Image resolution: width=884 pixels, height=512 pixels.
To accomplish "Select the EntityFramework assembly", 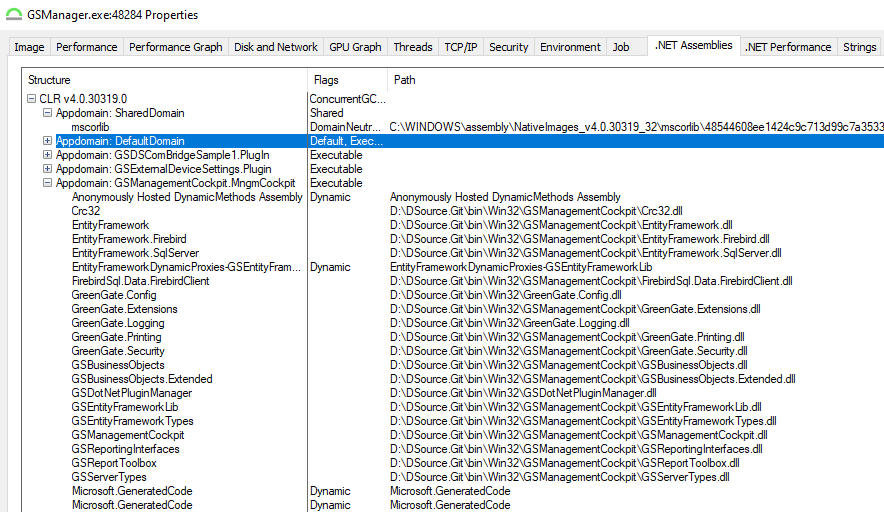I will pos(110,225).
